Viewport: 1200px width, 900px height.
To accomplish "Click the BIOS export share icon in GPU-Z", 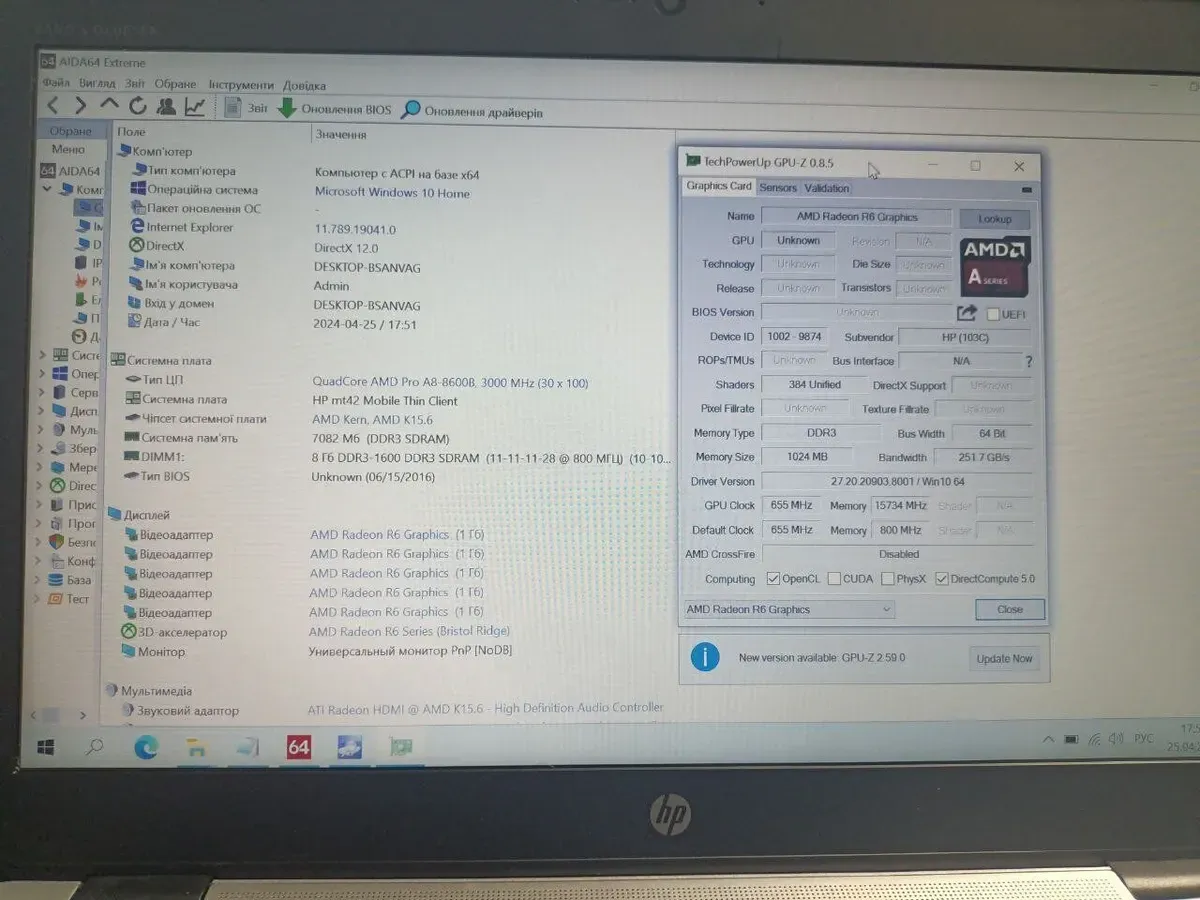I will coord(967,313).
